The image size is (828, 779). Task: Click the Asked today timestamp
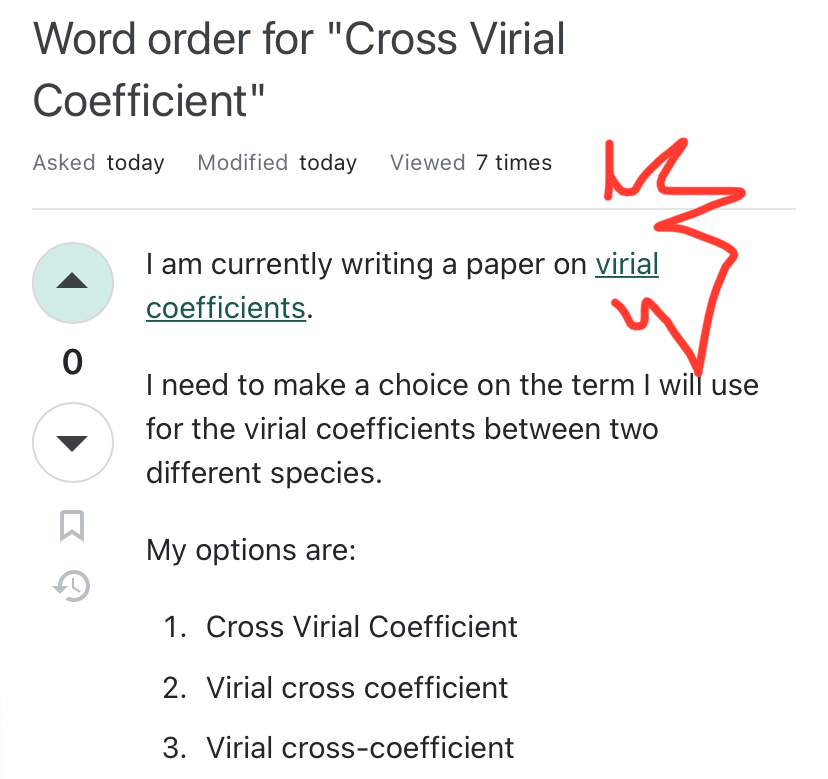98,162
